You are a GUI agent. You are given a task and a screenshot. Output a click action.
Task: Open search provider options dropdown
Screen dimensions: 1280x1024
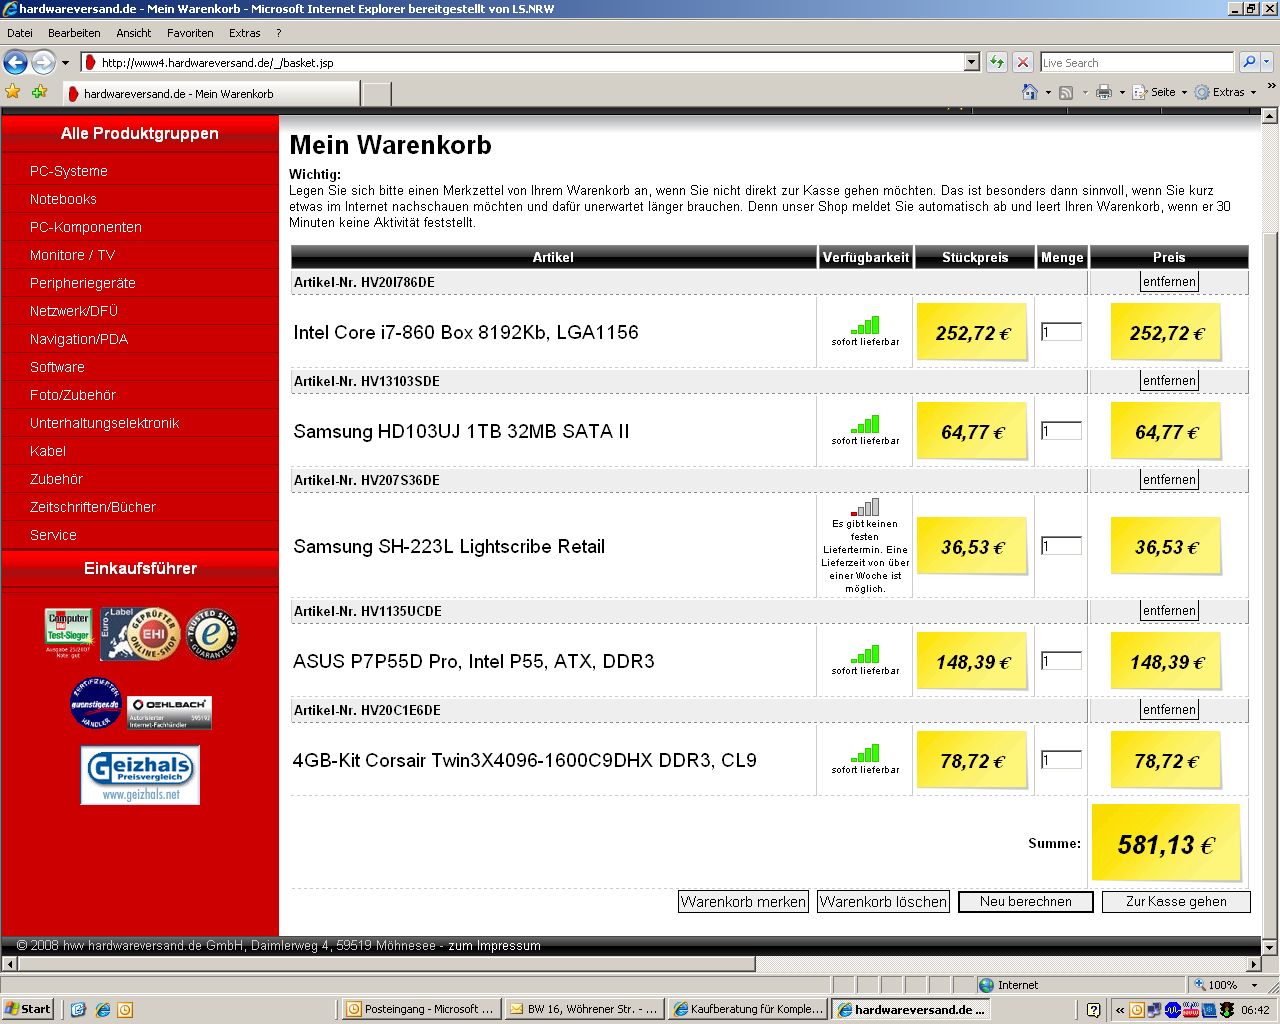[x=1267, y=62]
